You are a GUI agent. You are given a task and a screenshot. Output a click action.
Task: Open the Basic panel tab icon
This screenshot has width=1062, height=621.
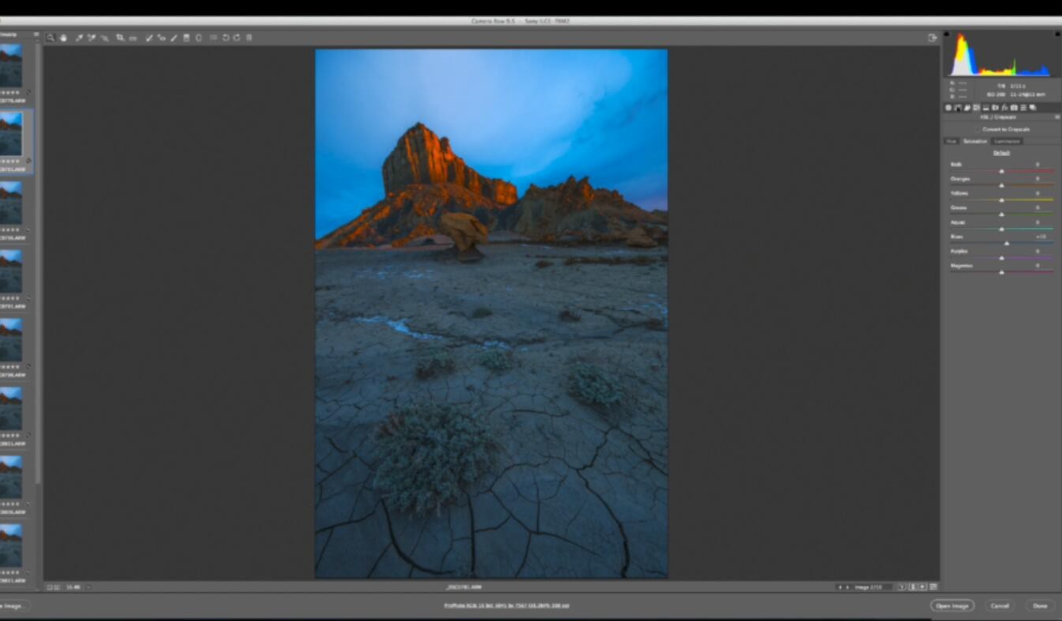(x=948, y=108)
